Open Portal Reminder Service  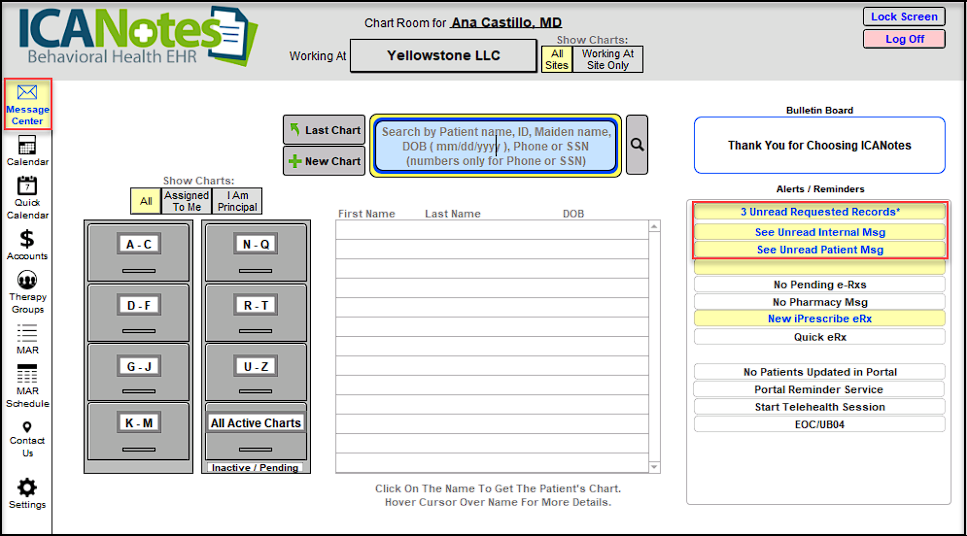(x=820, y=389)
